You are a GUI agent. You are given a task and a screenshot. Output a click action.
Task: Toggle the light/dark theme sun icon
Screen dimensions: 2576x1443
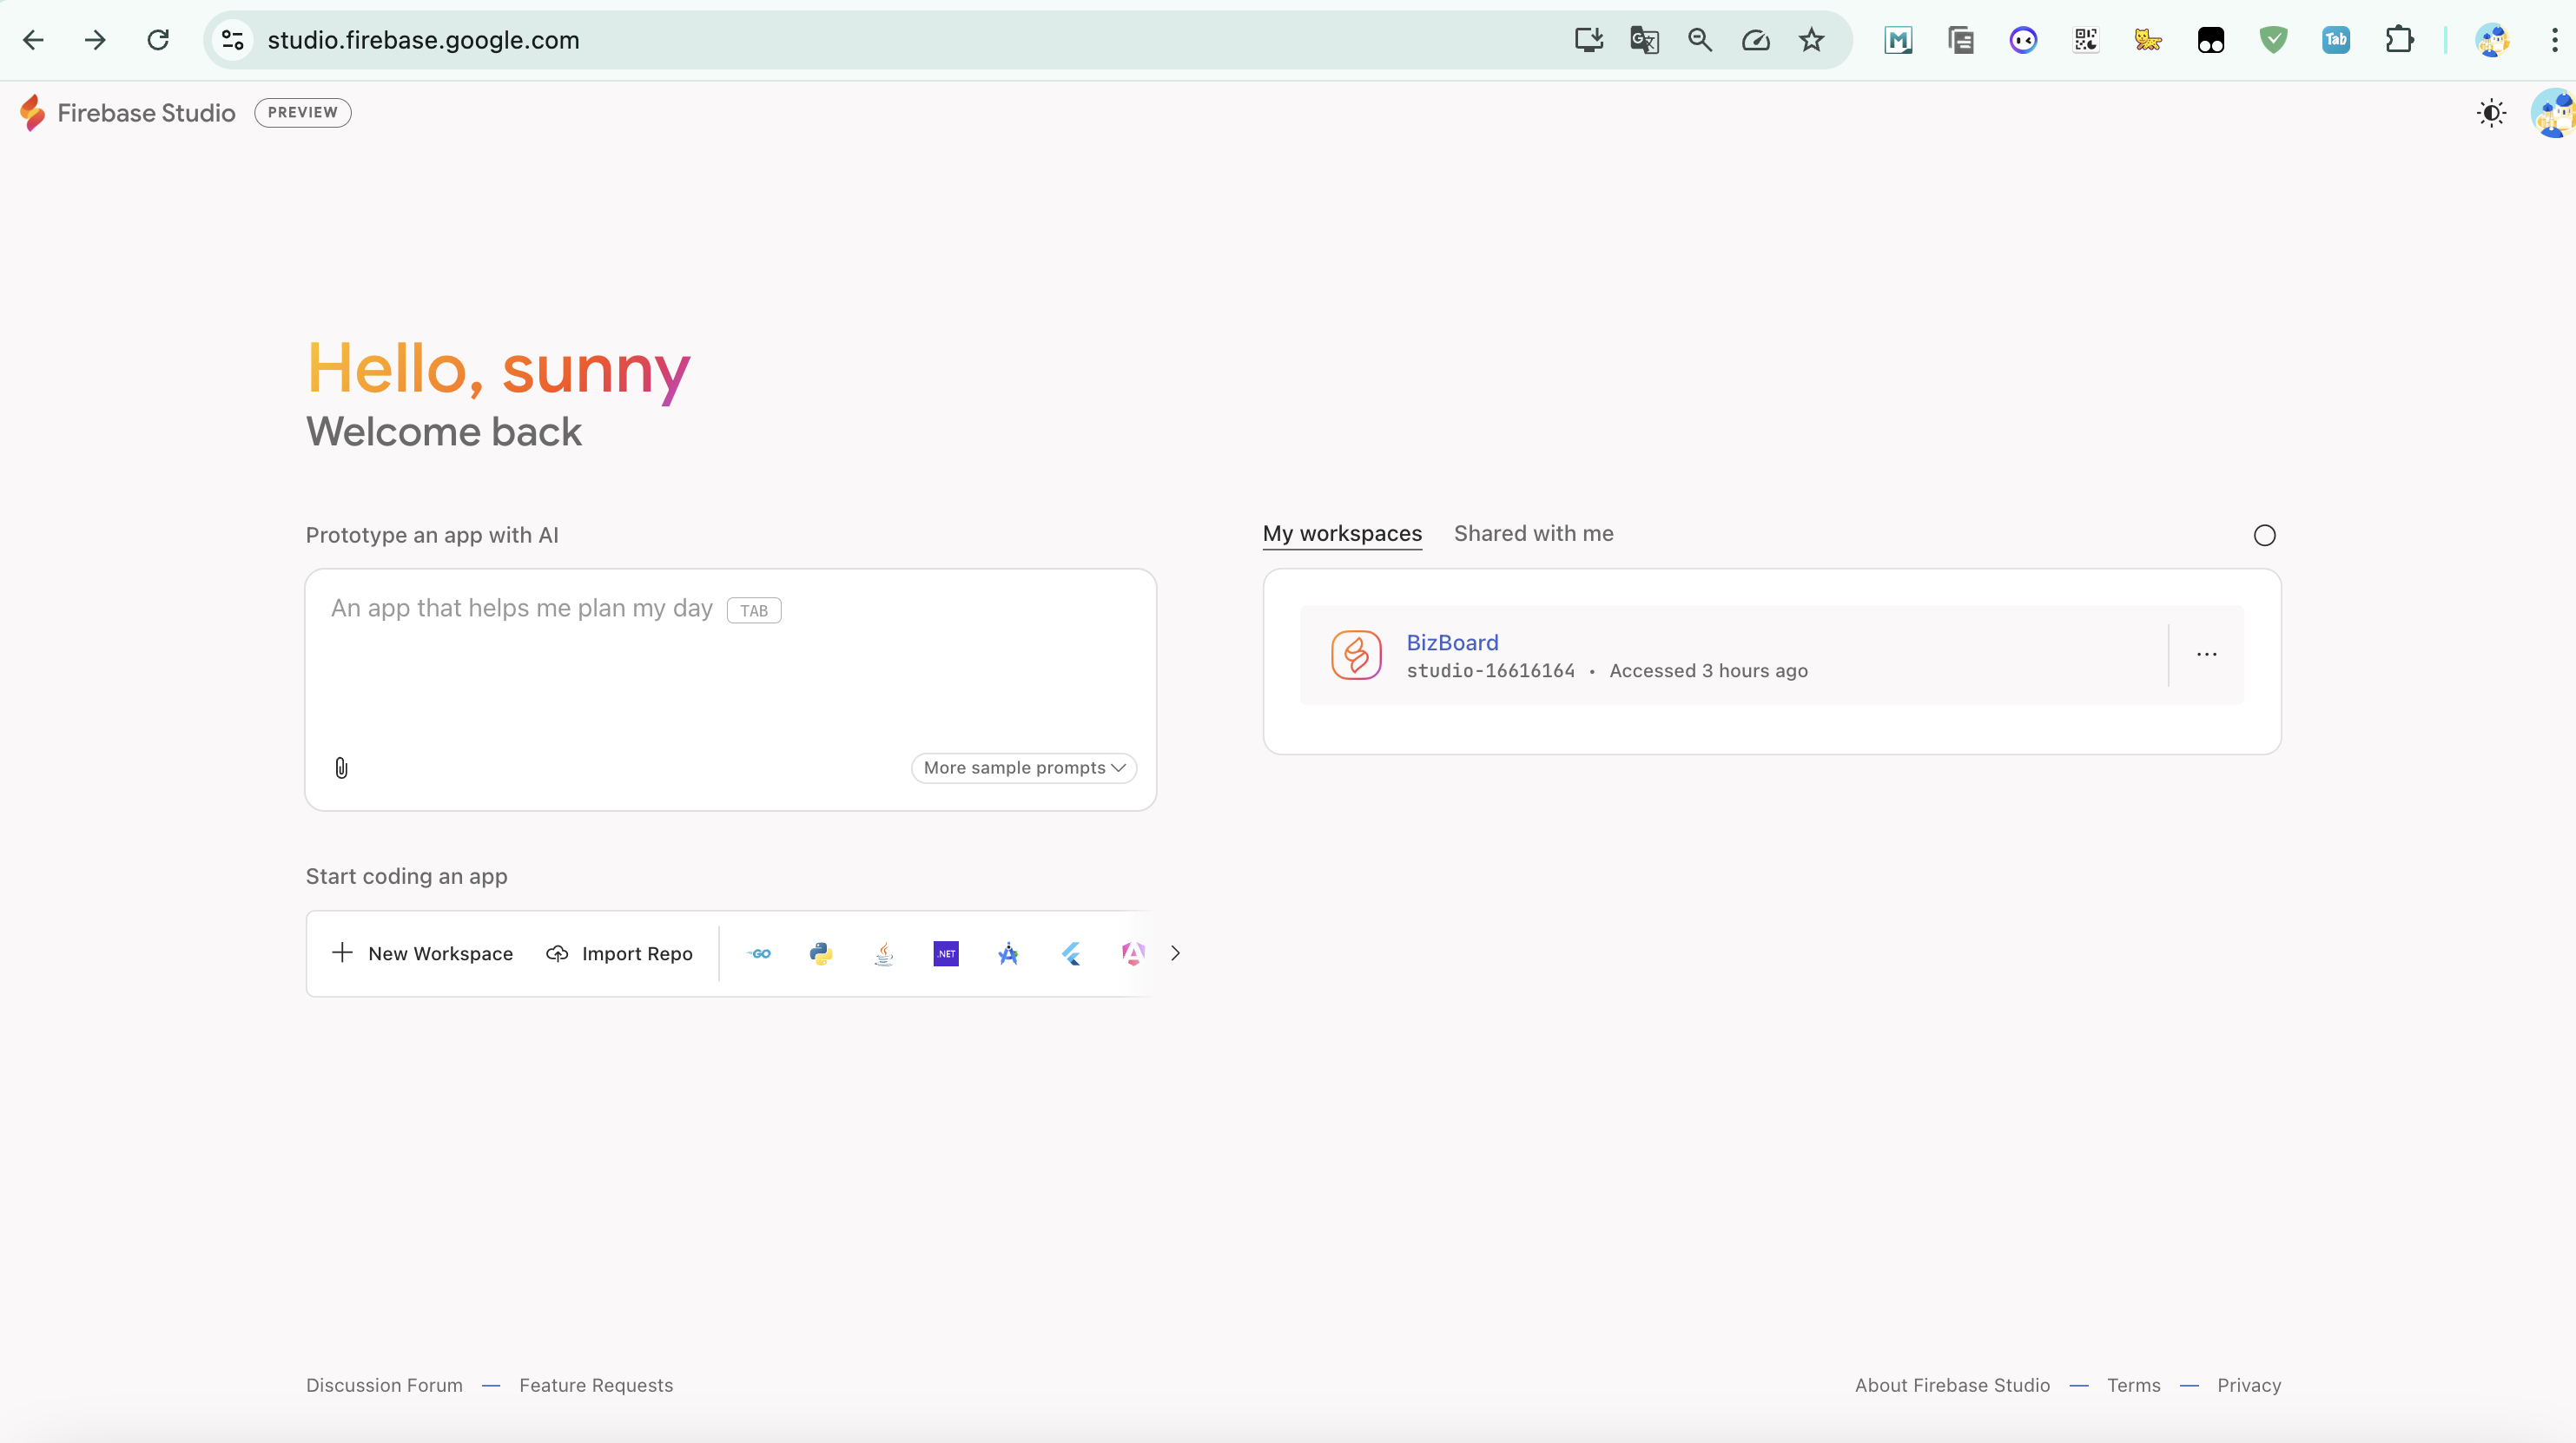2491,113
